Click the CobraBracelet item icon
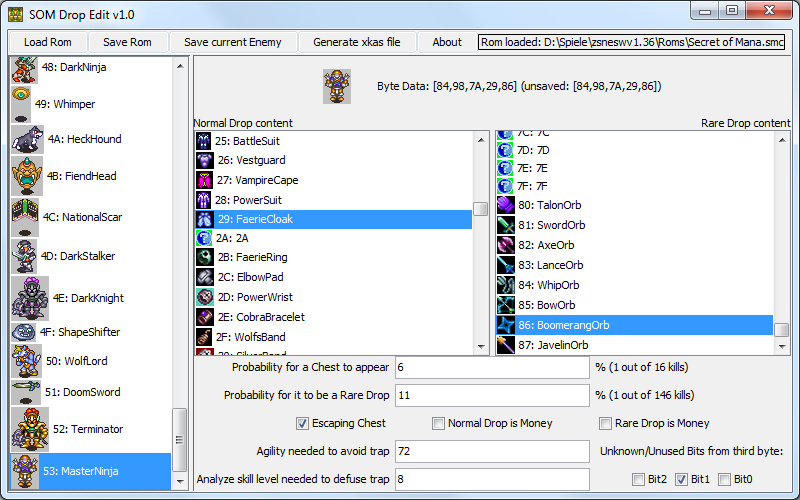Image resolution: width=800 pixels, height=500 pixels. [205, 317]
